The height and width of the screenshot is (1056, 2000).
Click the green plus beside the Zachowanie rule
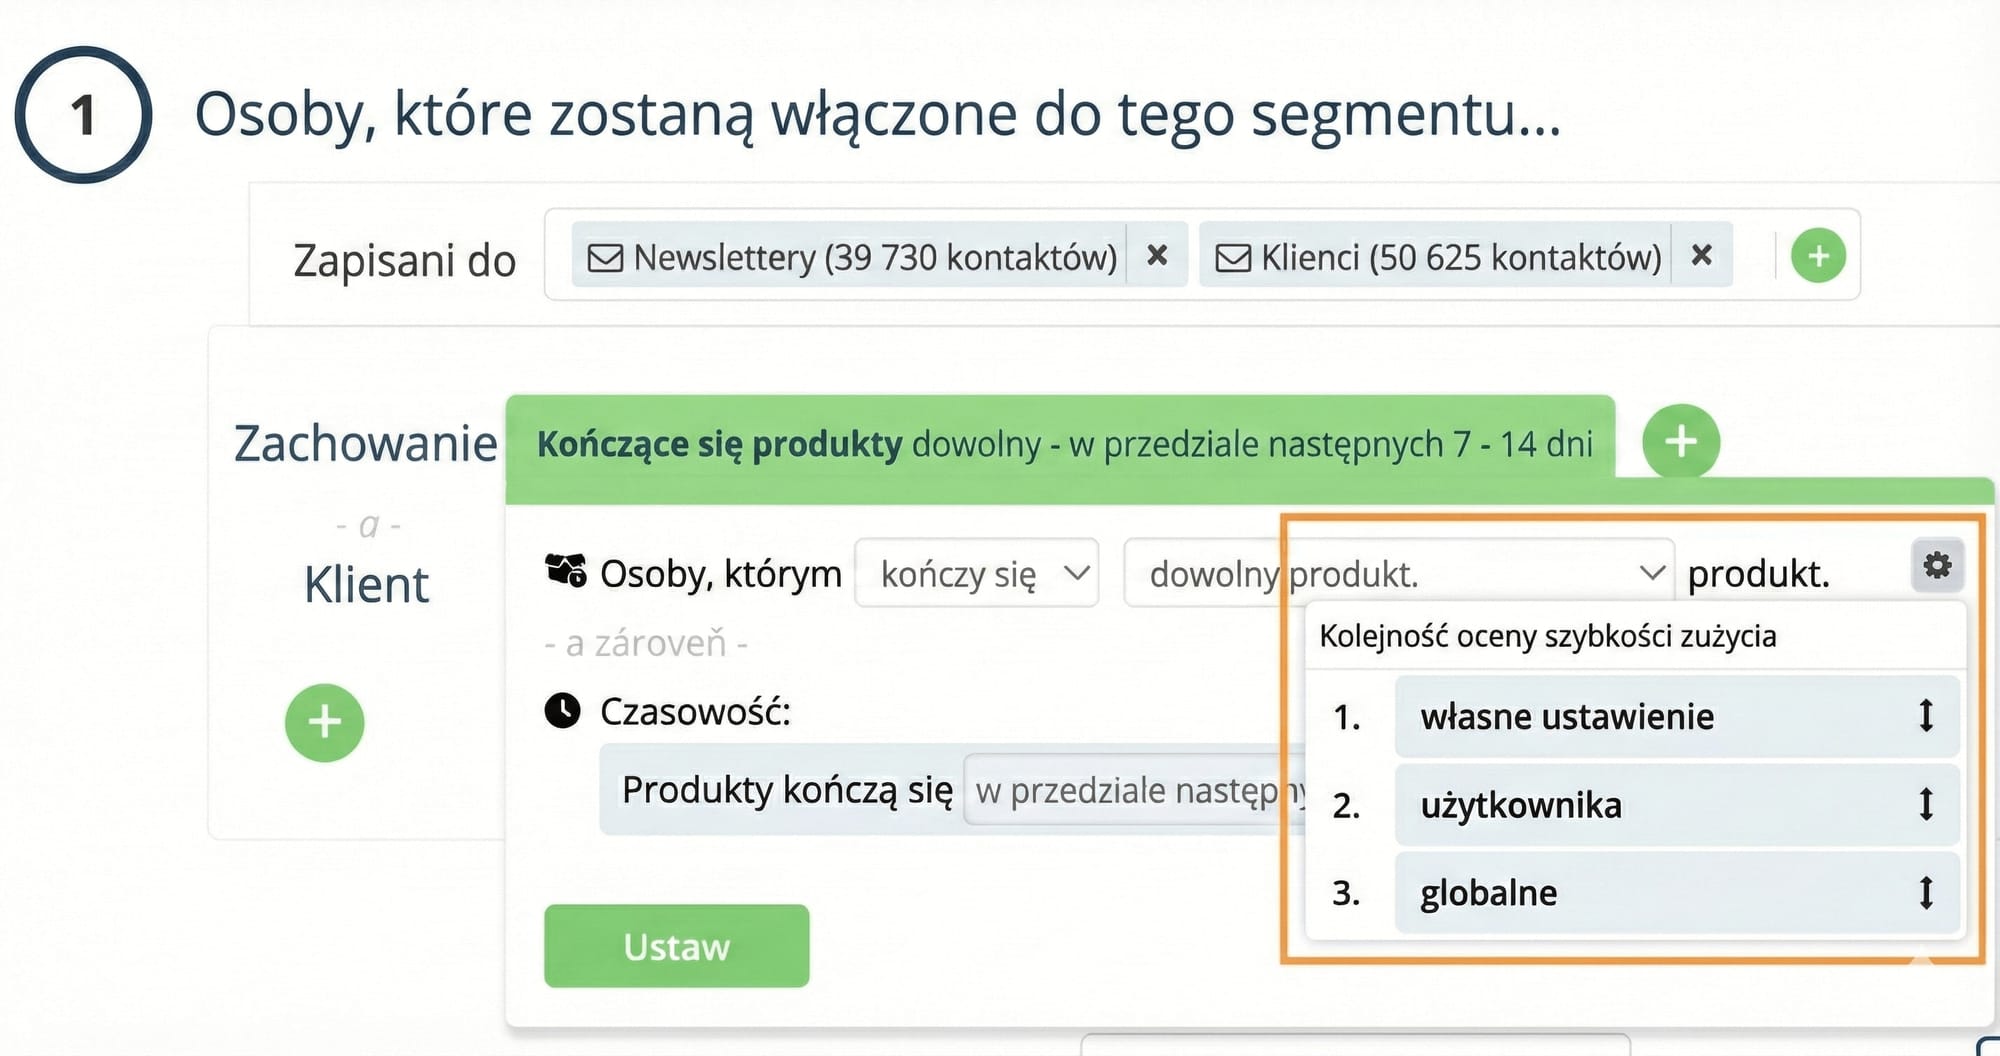1680,441
